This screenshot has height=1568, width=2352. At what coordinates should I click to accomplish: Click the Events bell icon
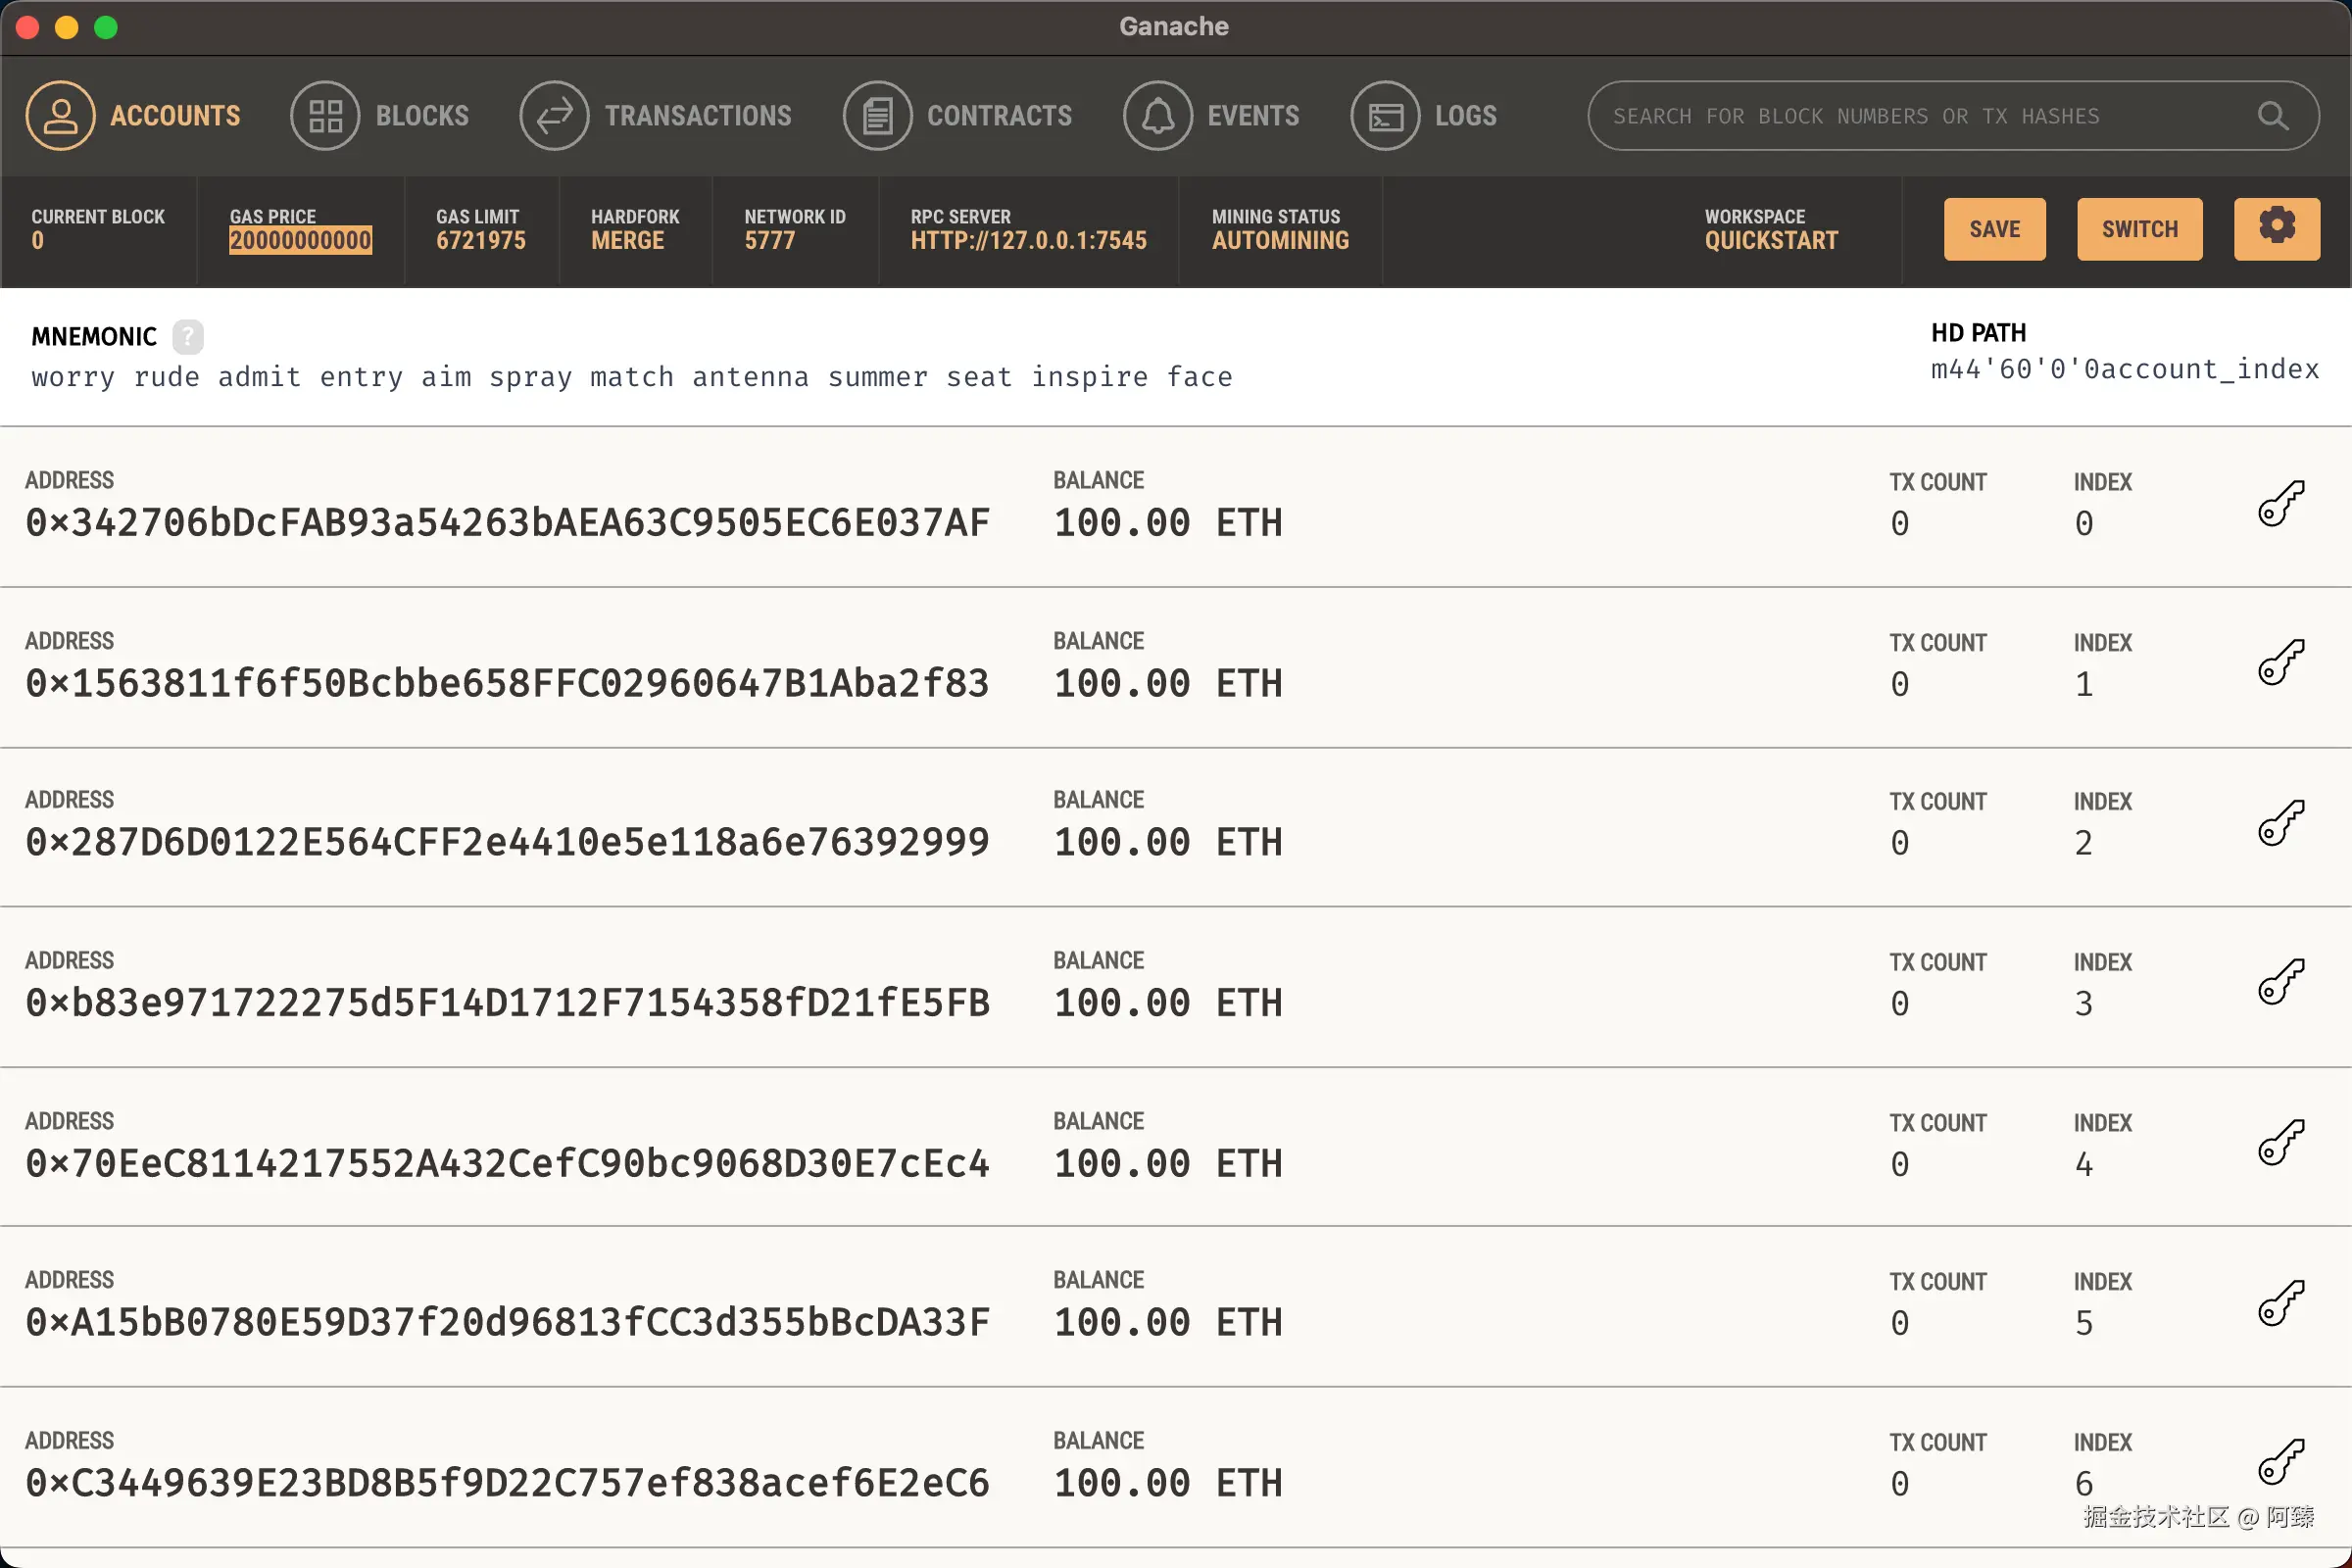(x=1157, y=116)
